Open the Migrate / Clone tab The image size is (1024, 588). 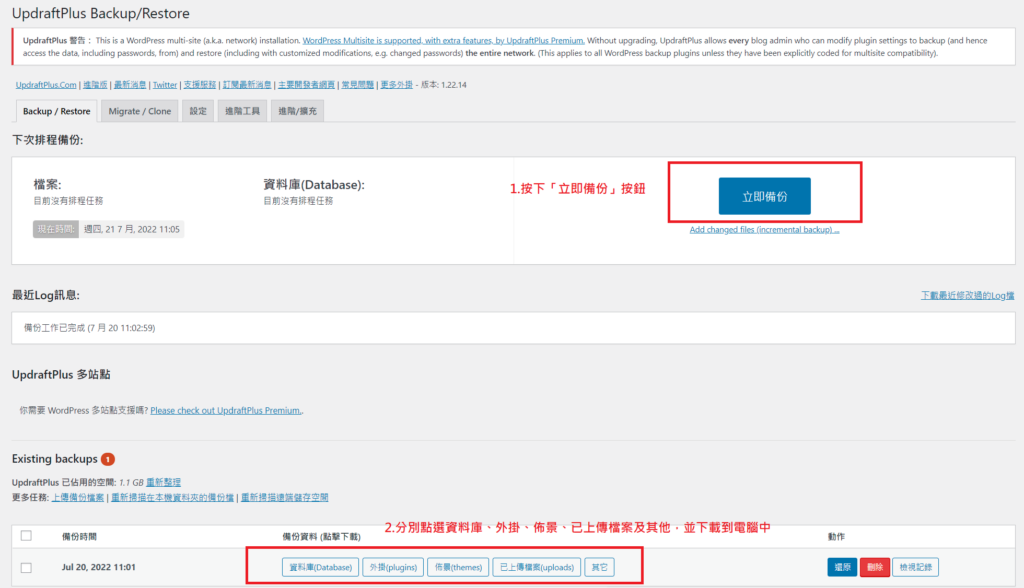point(139,111)
